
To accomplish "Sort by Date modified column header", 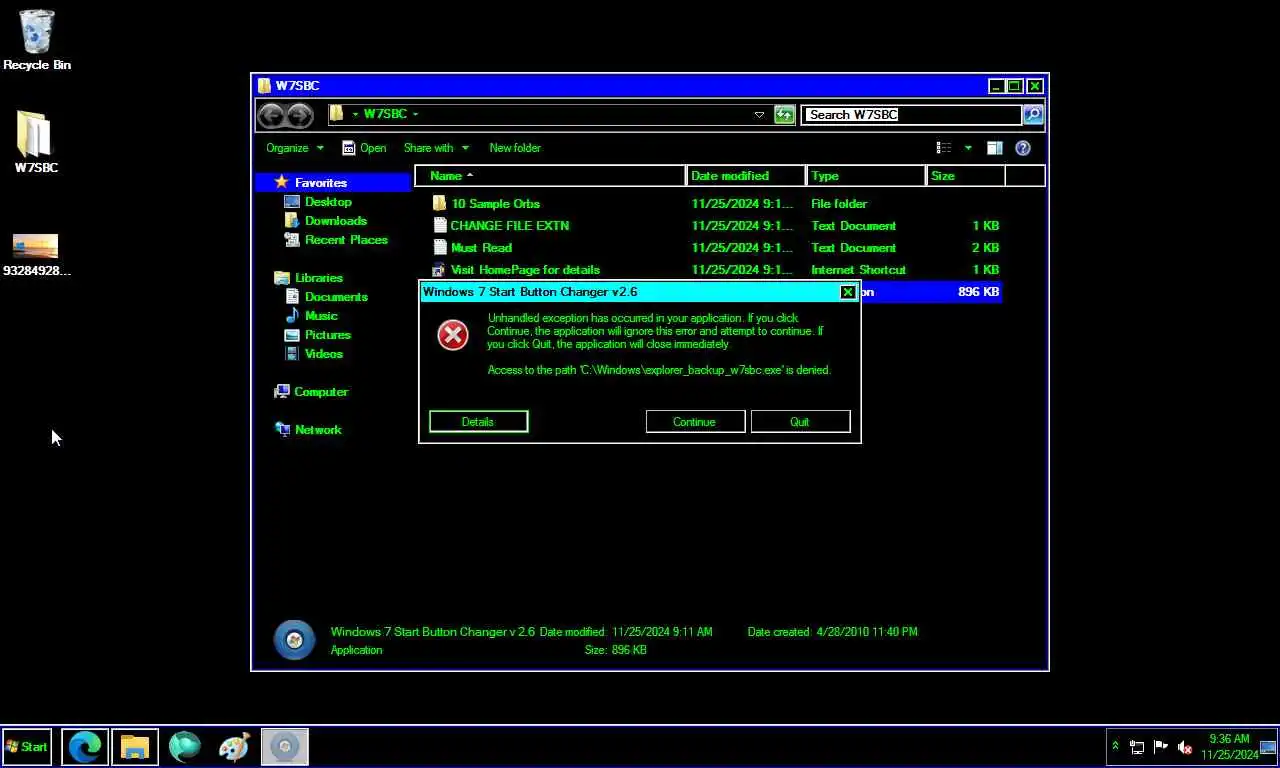I will point(746,176).
